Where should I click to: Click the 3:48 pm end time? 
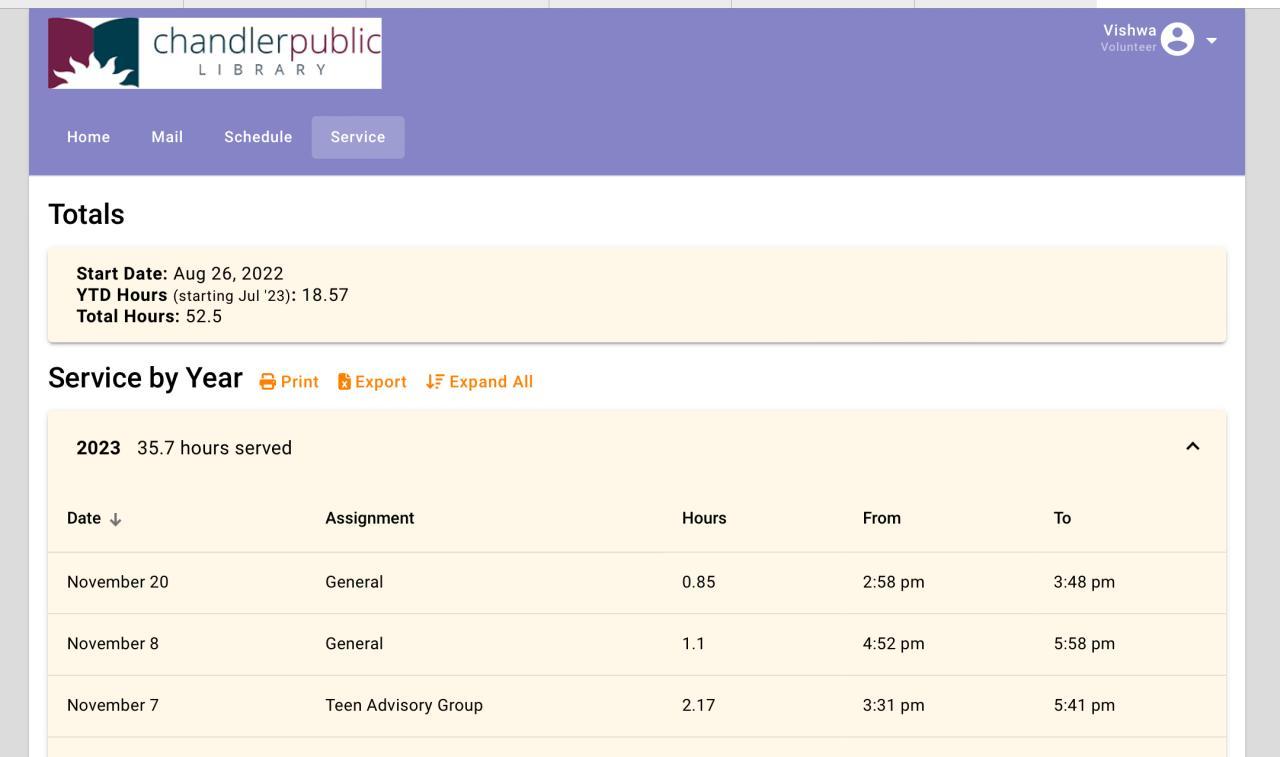pos(1084,582)
